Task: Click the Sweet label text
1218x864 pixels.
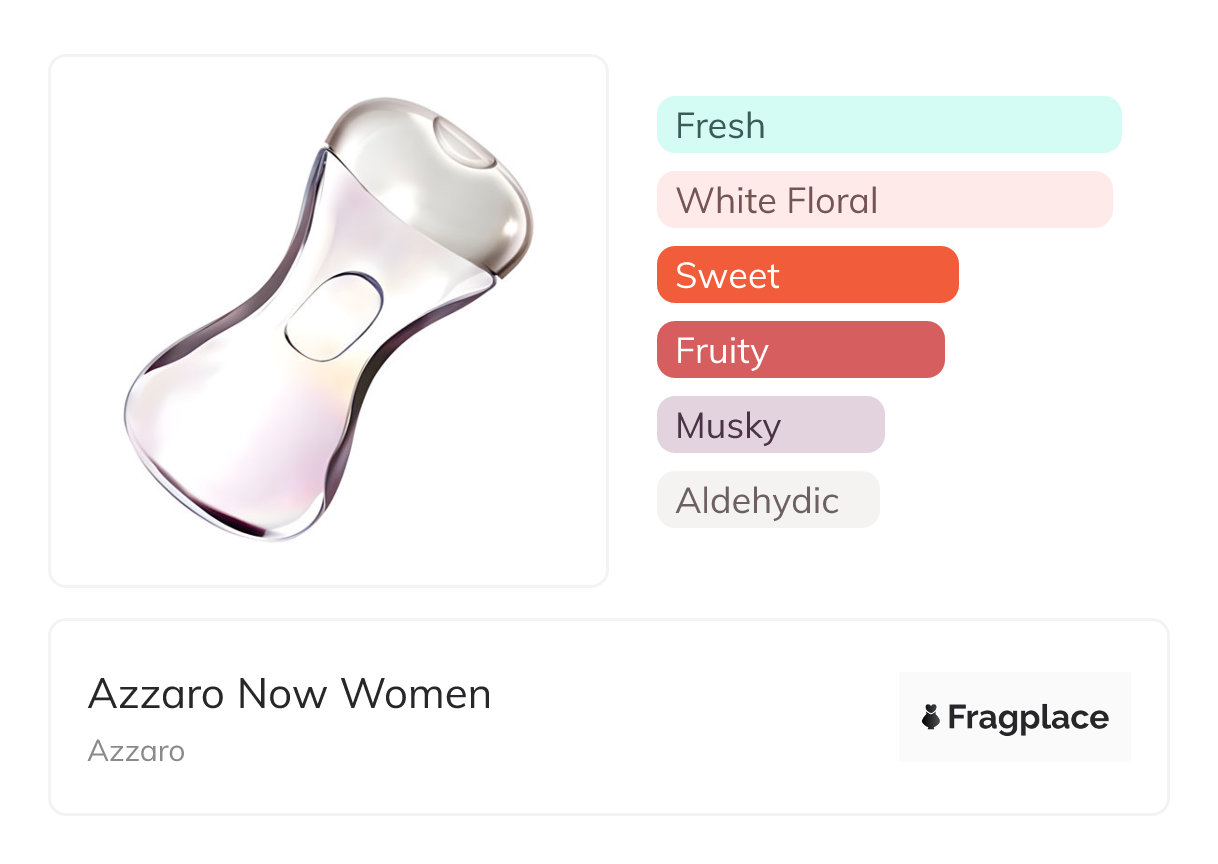Action: click(x=727, y=276)
